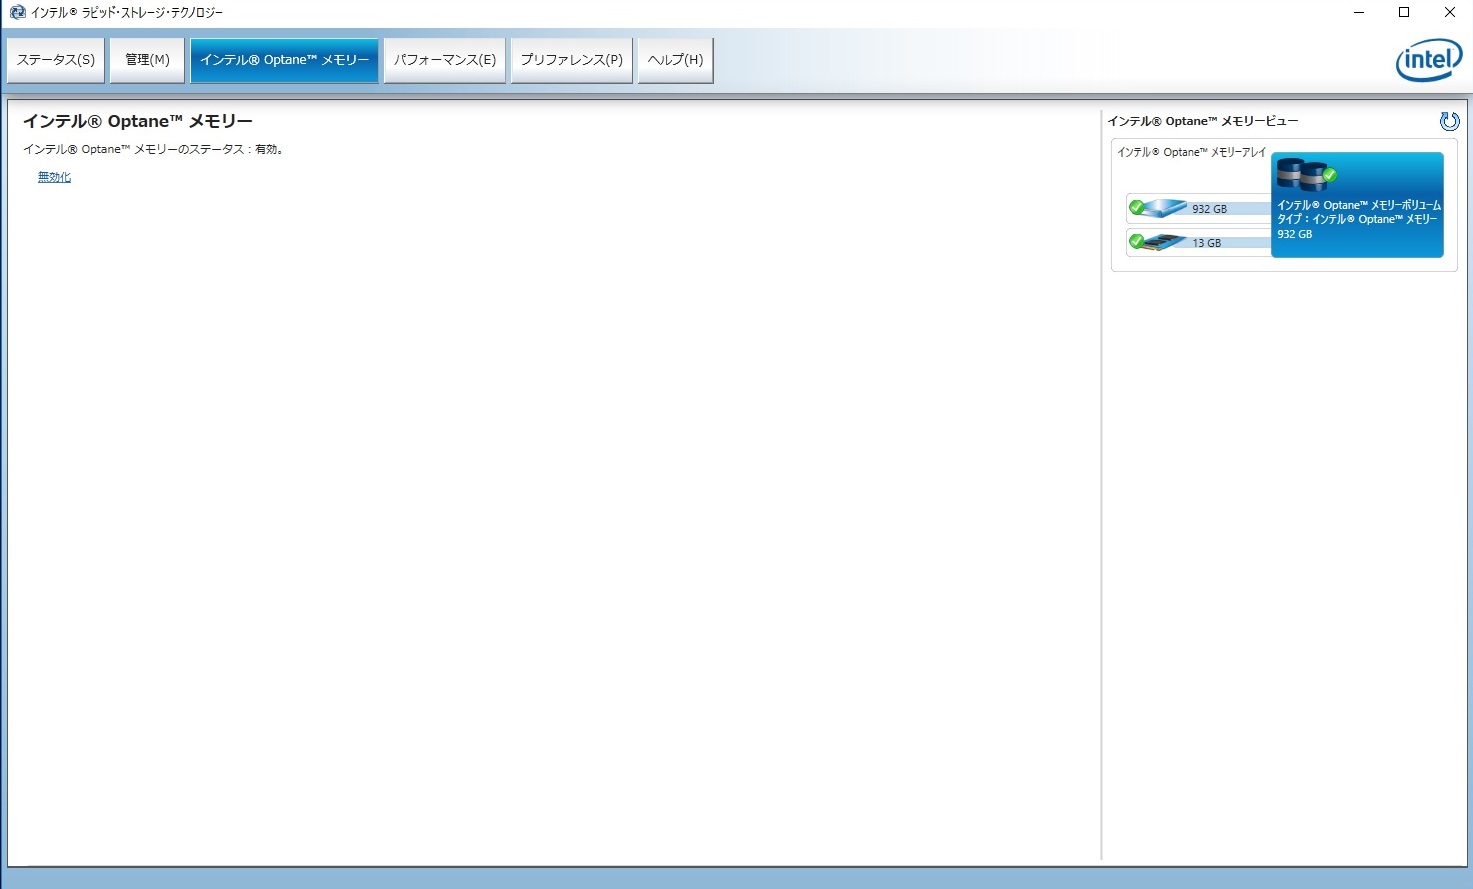Select the Optane メモリーボリューム blue tile

1357,205
